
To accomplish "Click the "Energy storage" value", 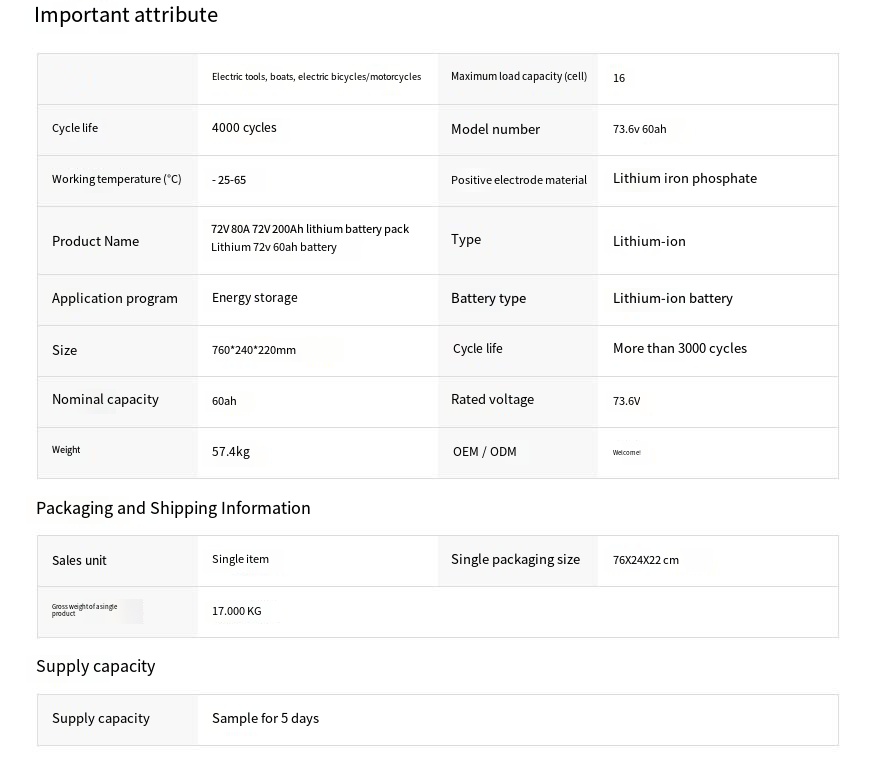I will 255,298.
